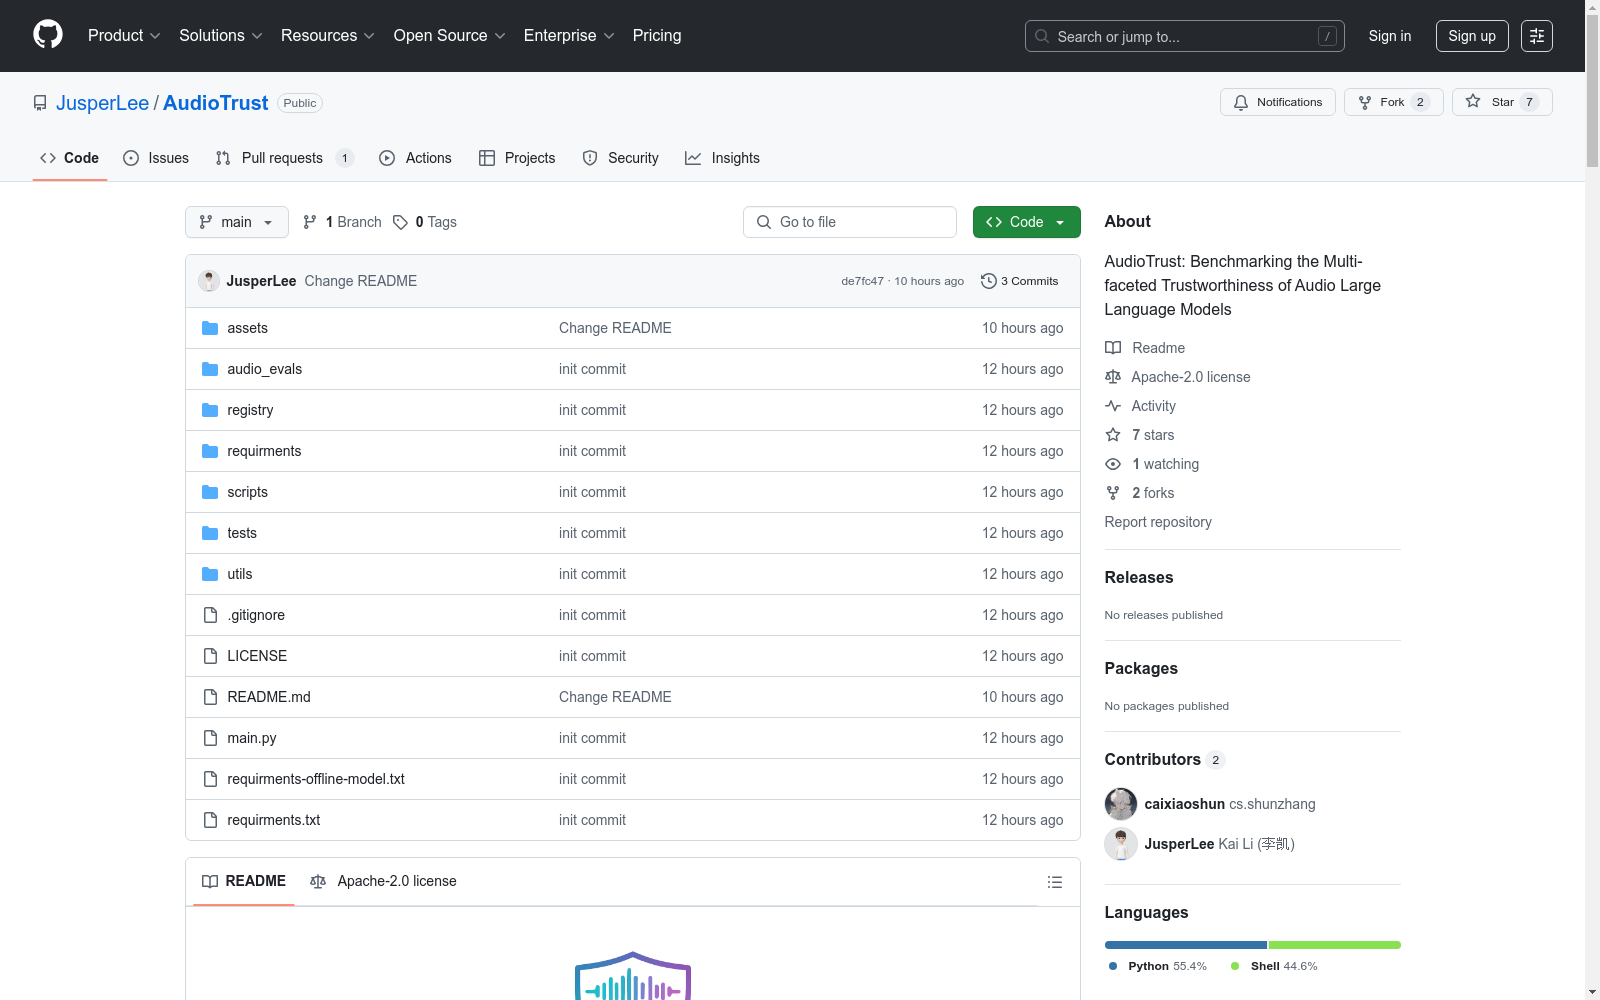This screenshot has width=1600, height=1000.
Task: Click JusperLee avatar in Contributors
Action: point(1121,844)
